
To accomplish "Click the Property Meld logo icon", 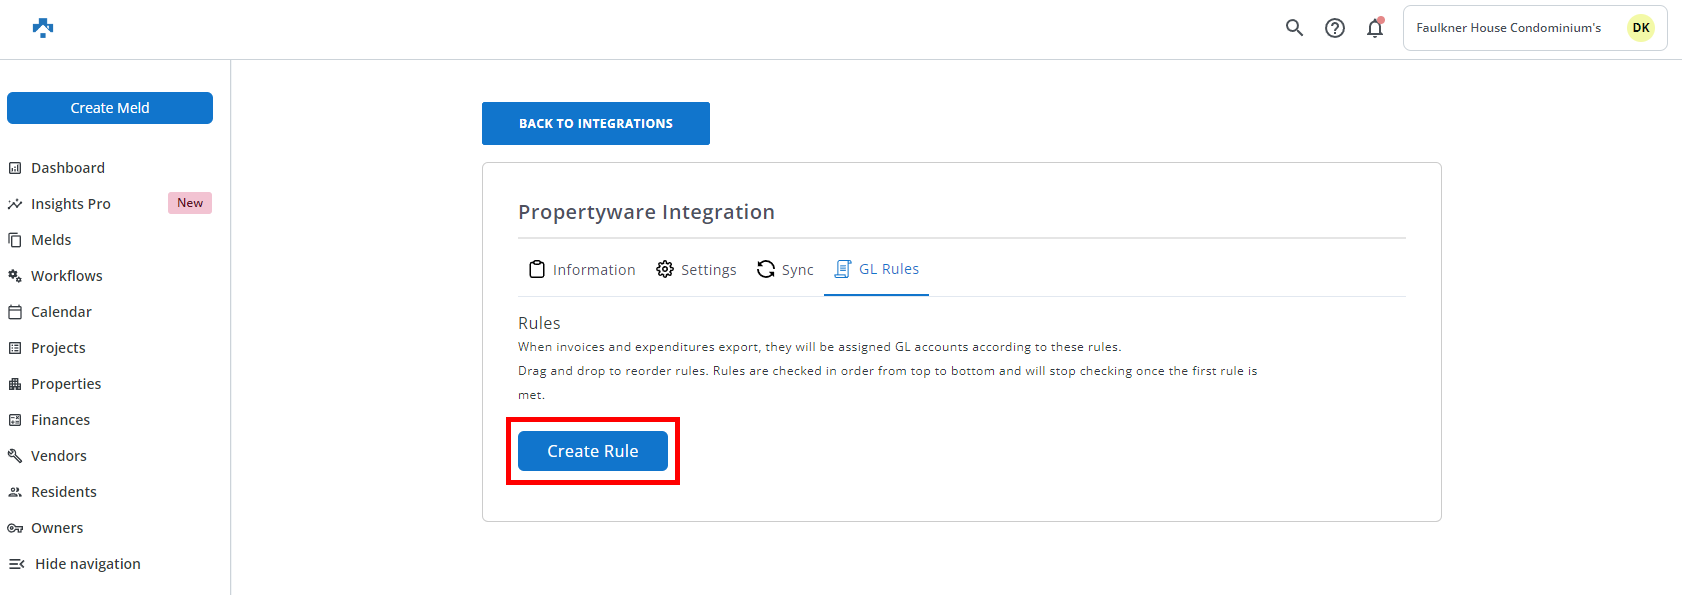I will (x=43, y=28).
